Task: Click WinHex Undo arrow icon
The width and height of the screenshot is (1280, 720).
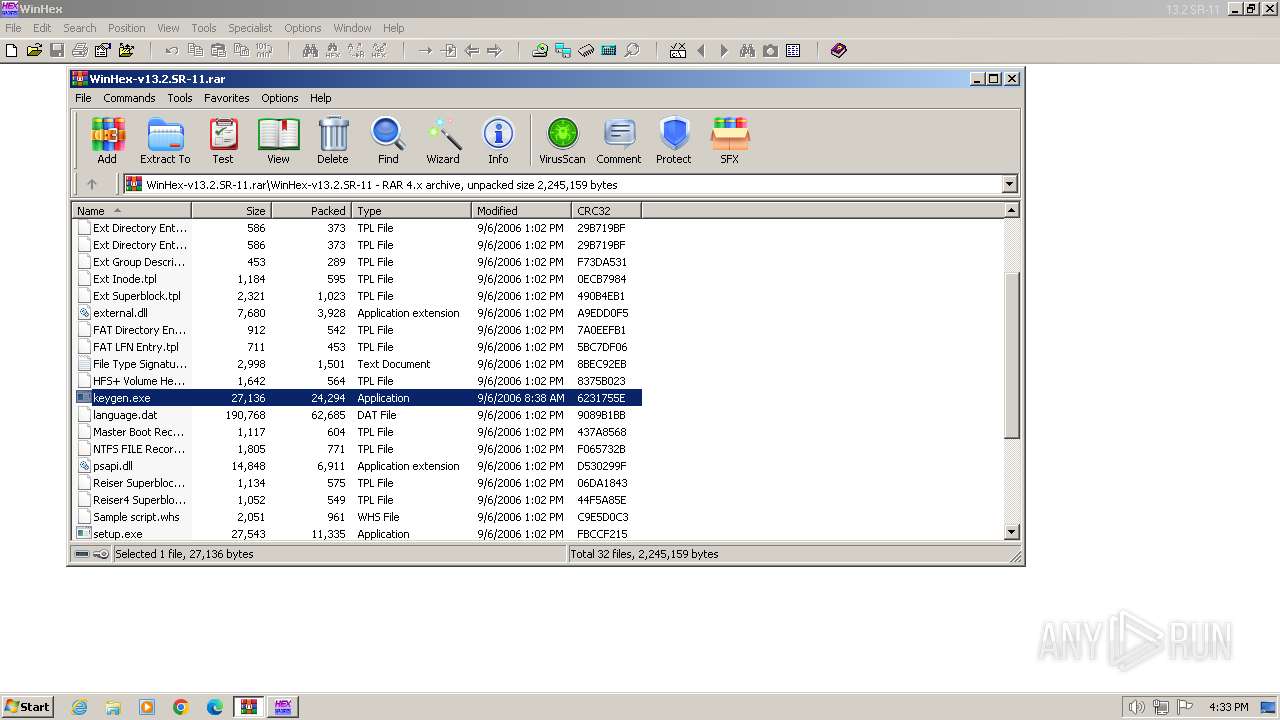Action: click(172, 50)
